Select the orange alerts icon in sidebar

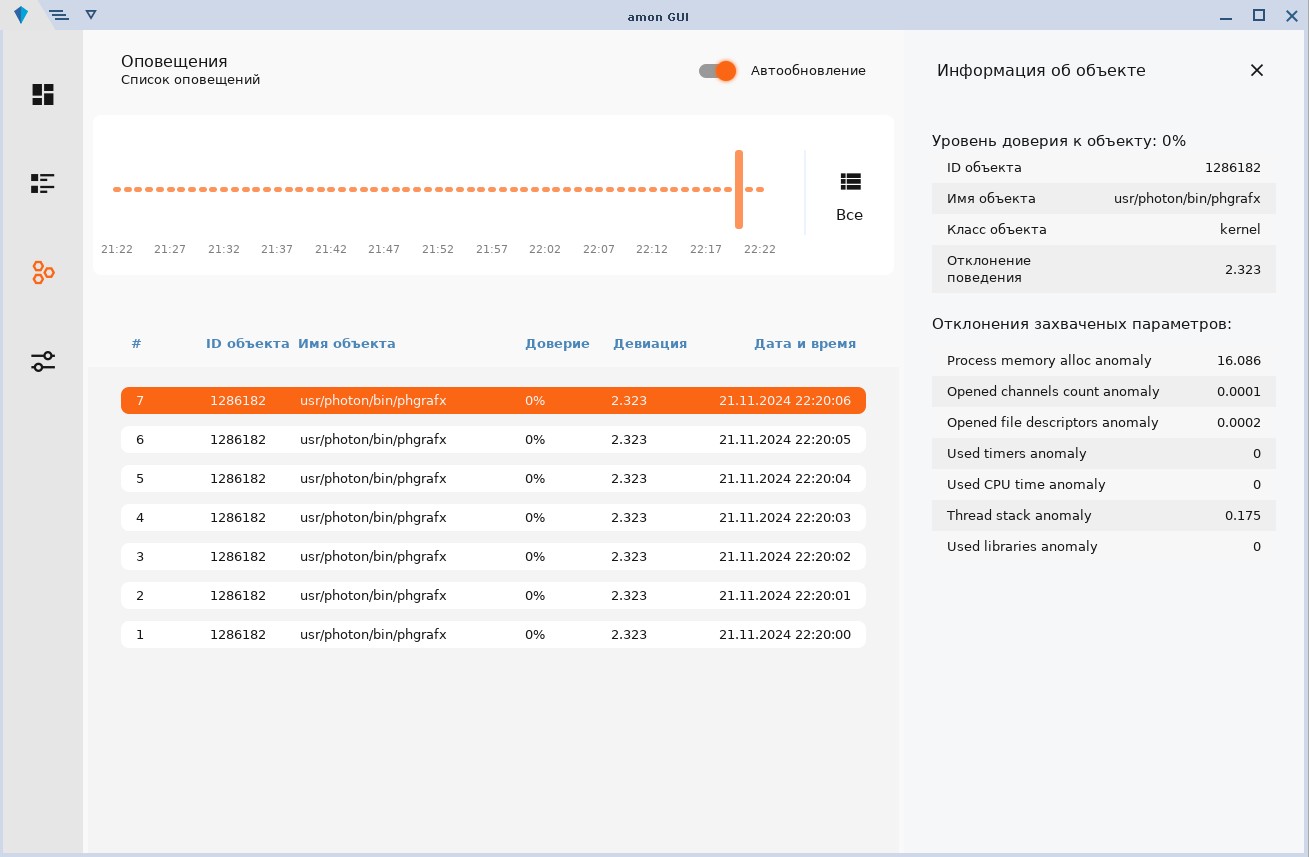(42, 272)
